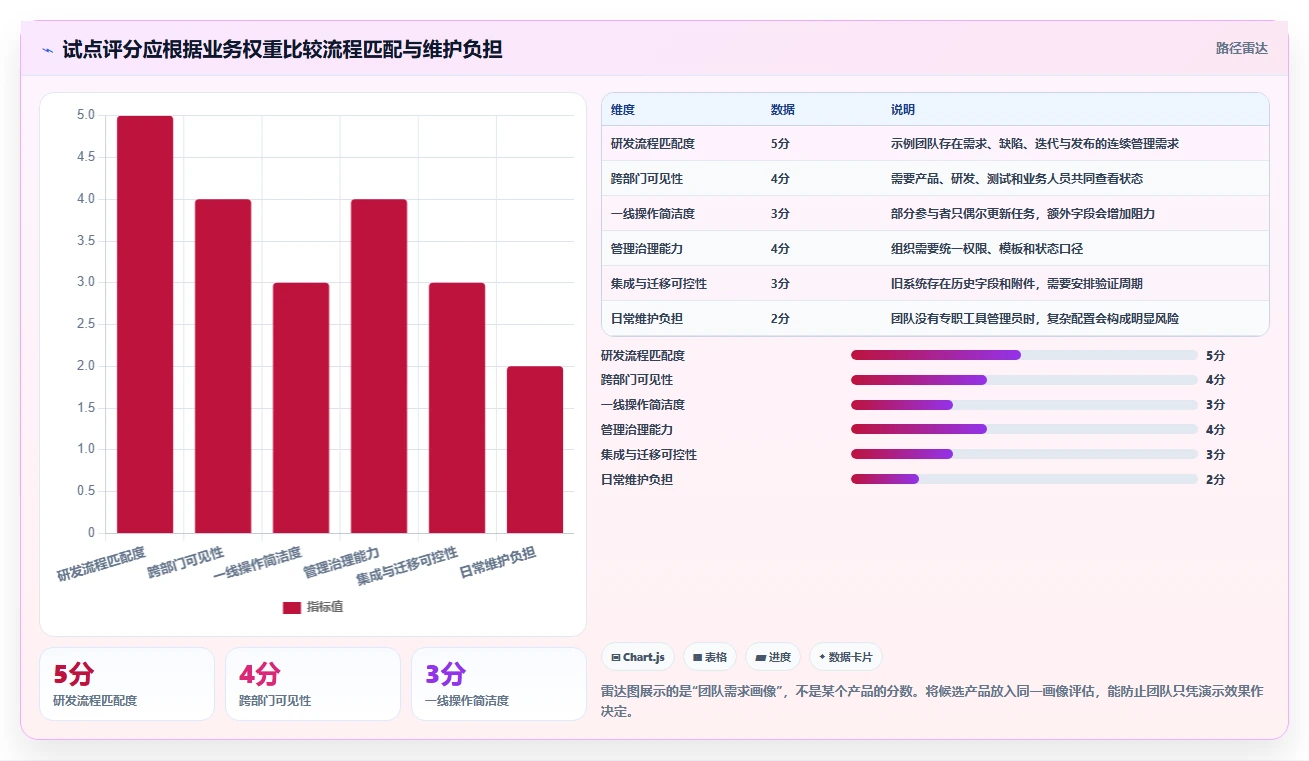Click the 指标值 legend label
1309x761 pixels.
[325, 607]
